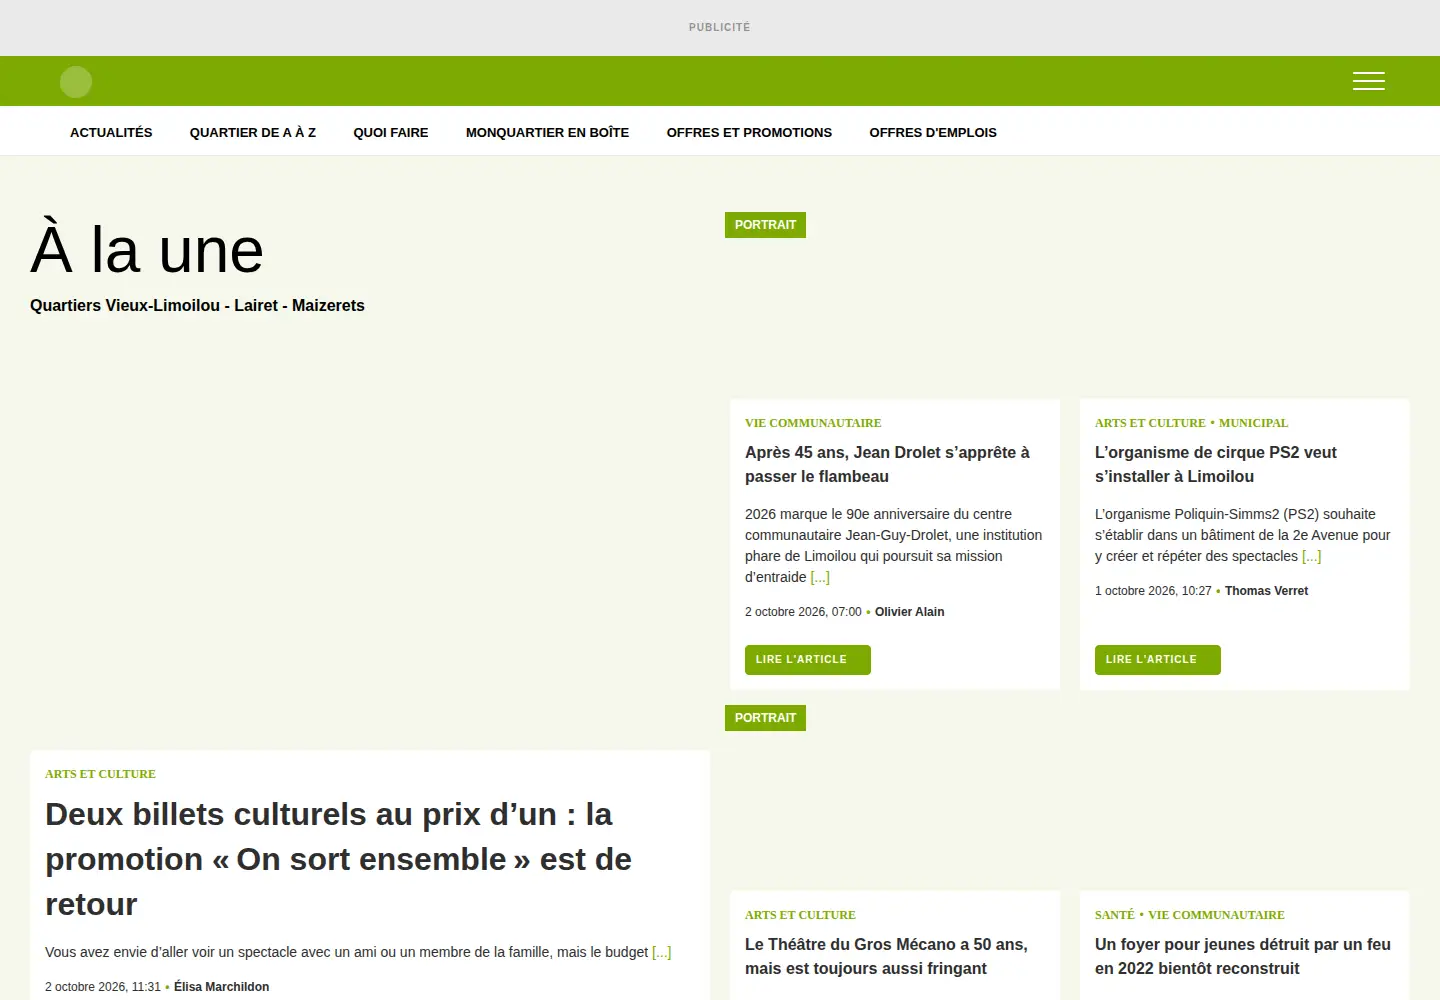Click Arts et culture category on PS2 card
This screenshot has height=1000, width=1440.
click(x=1150, y=423)
